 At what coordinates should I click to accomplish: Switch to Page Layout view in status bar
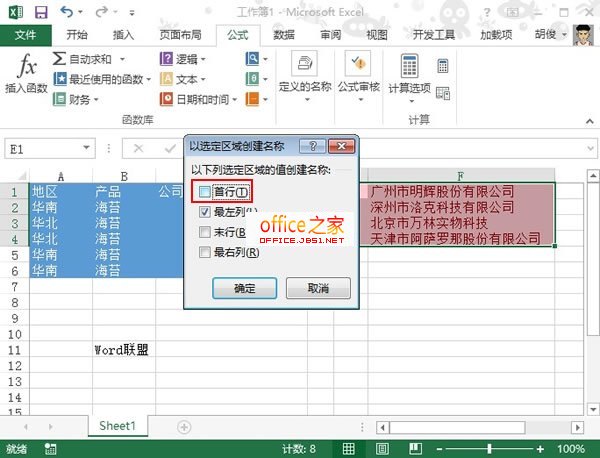382,448
